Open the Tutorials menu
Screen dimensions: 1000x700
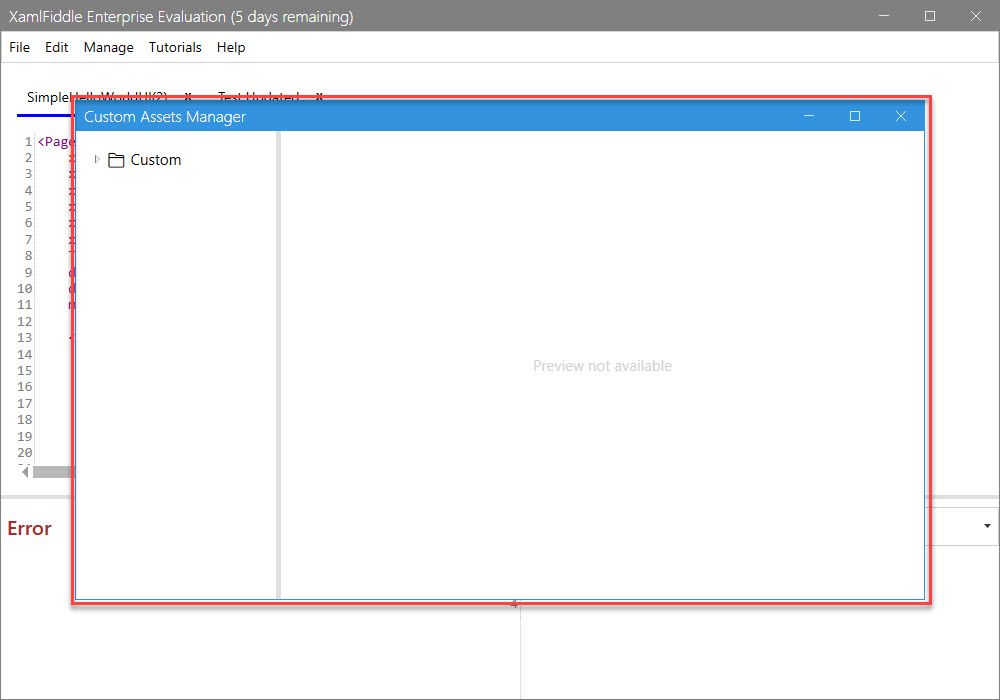(x=175, y=47)
